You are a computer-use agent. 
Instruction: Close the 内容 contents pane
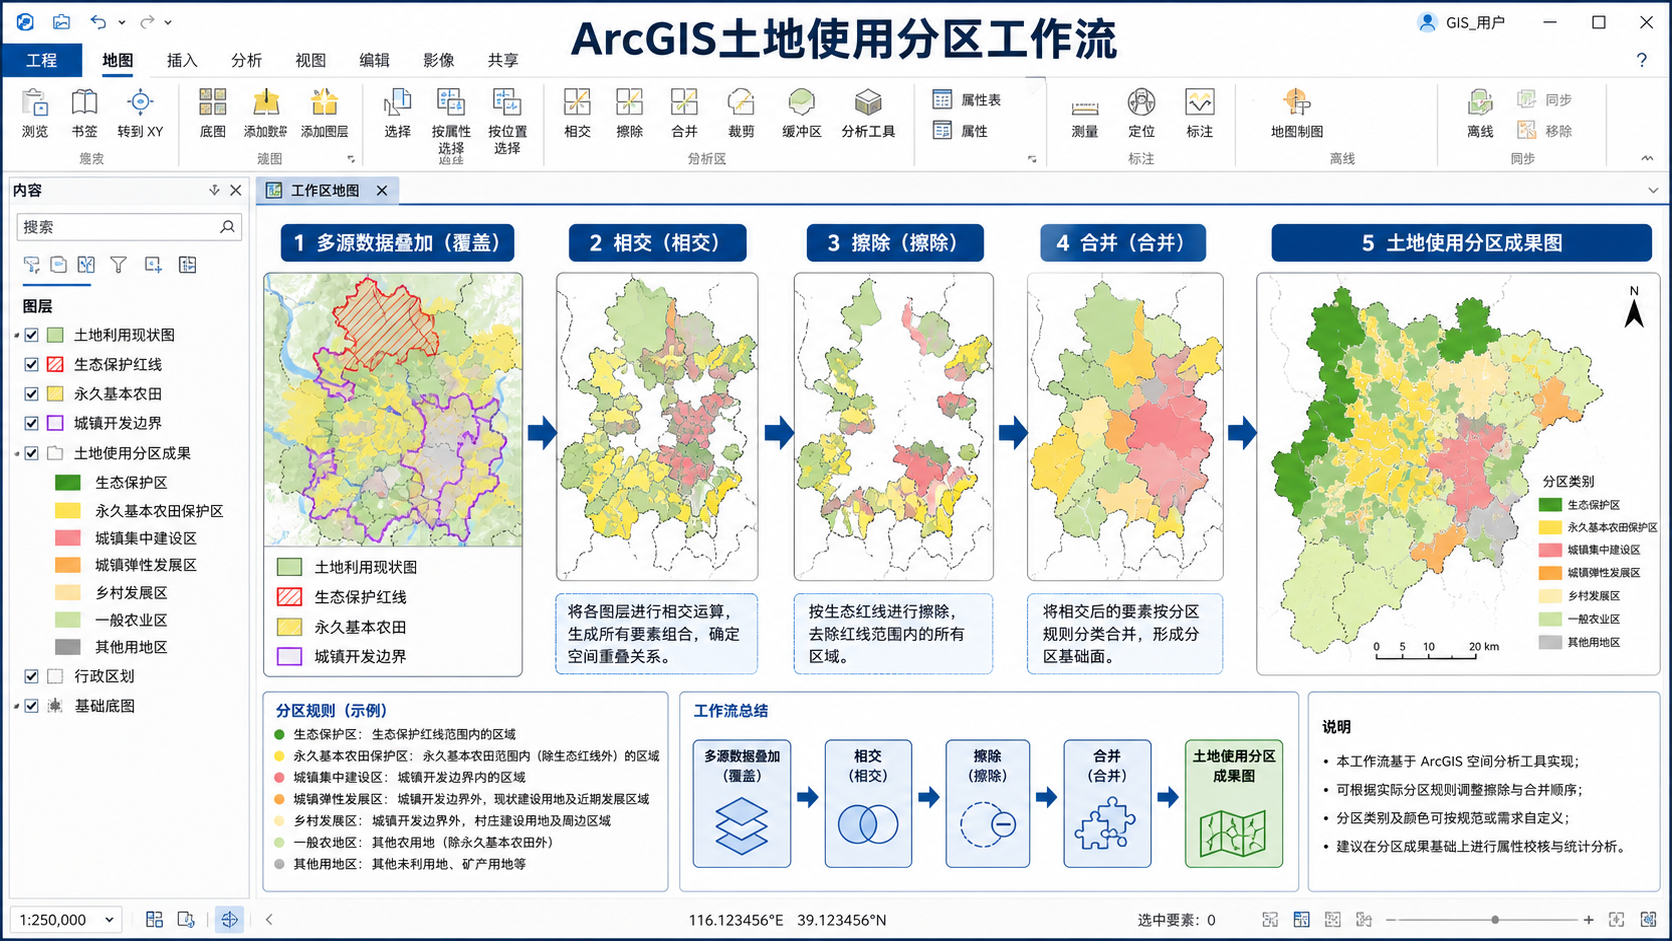(x=236, y=190)
